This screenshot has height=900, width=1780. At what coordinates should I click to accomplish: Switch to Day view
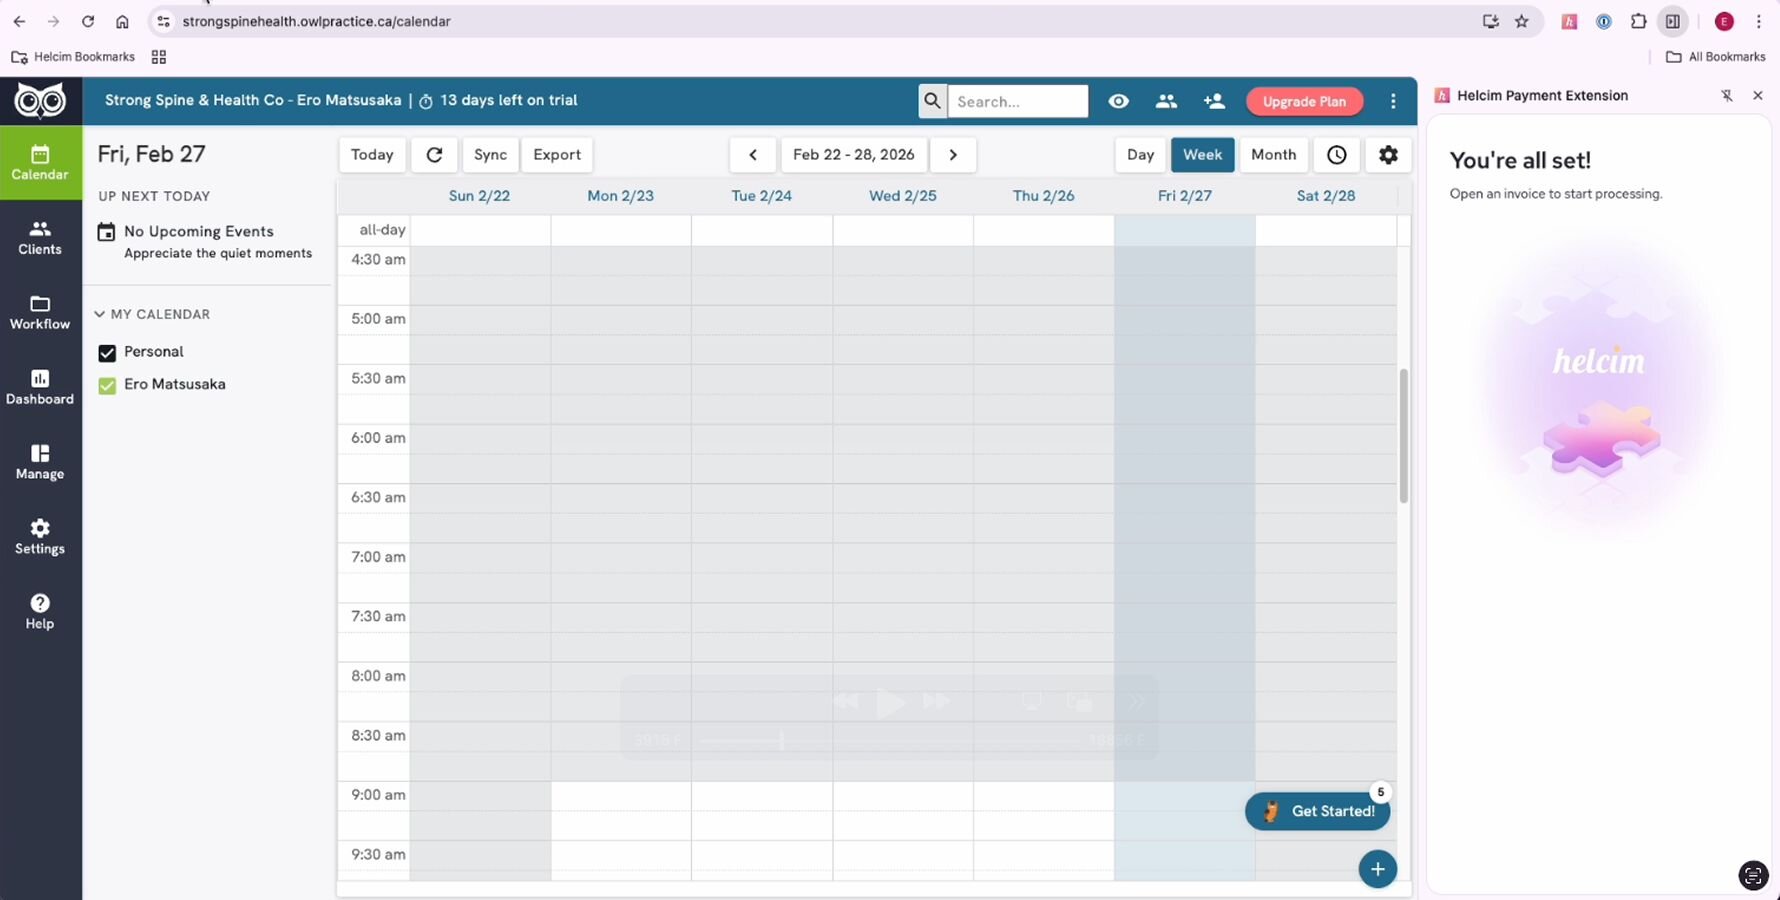tap(1140, 155)
